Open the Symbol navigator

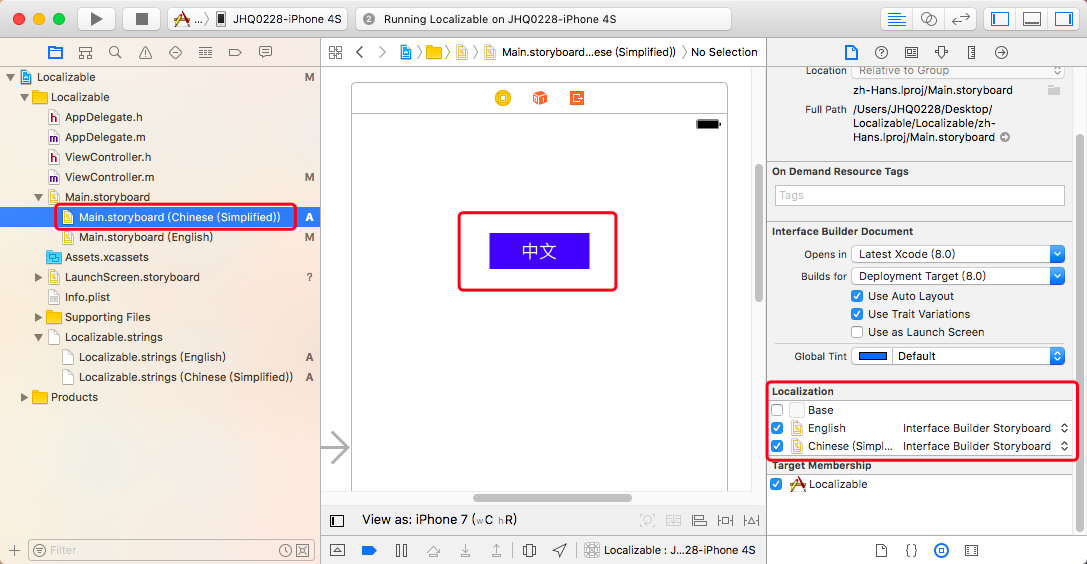coord(85,52)
